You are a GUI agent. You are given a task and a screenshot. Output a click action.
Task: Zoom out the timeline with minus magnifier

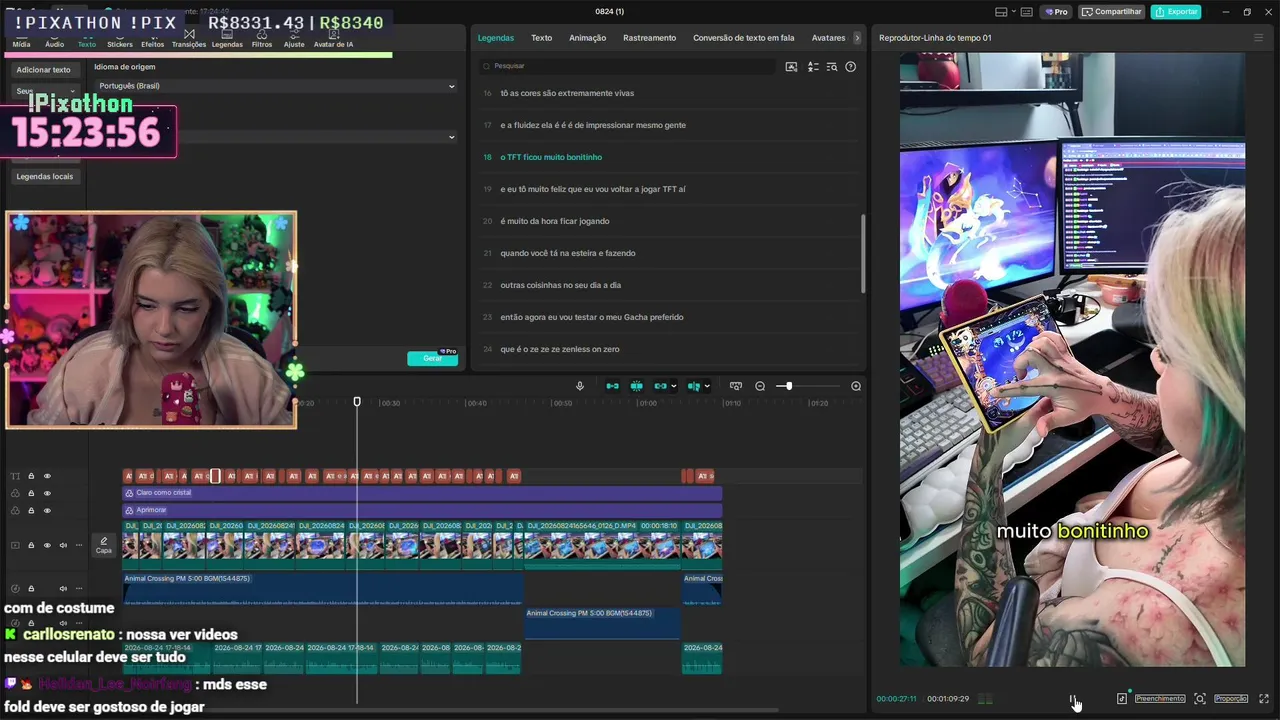pos(760,386)
